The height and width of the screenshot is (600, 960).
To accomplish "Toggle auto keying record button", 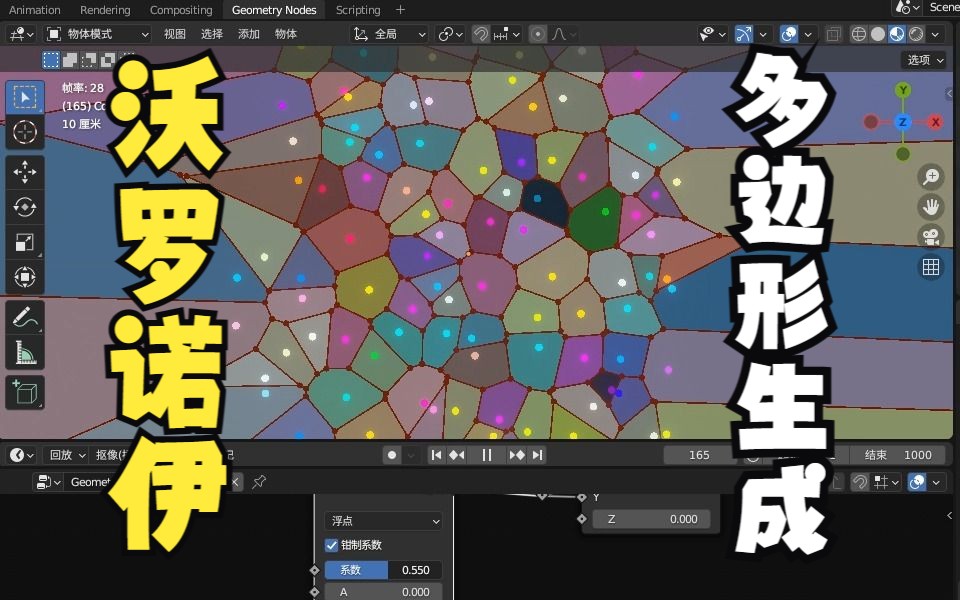I will [x=392, y=455].
